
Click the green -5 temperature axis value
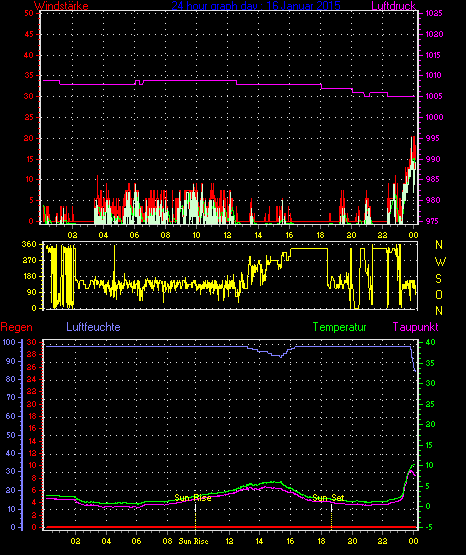[429, 527]
